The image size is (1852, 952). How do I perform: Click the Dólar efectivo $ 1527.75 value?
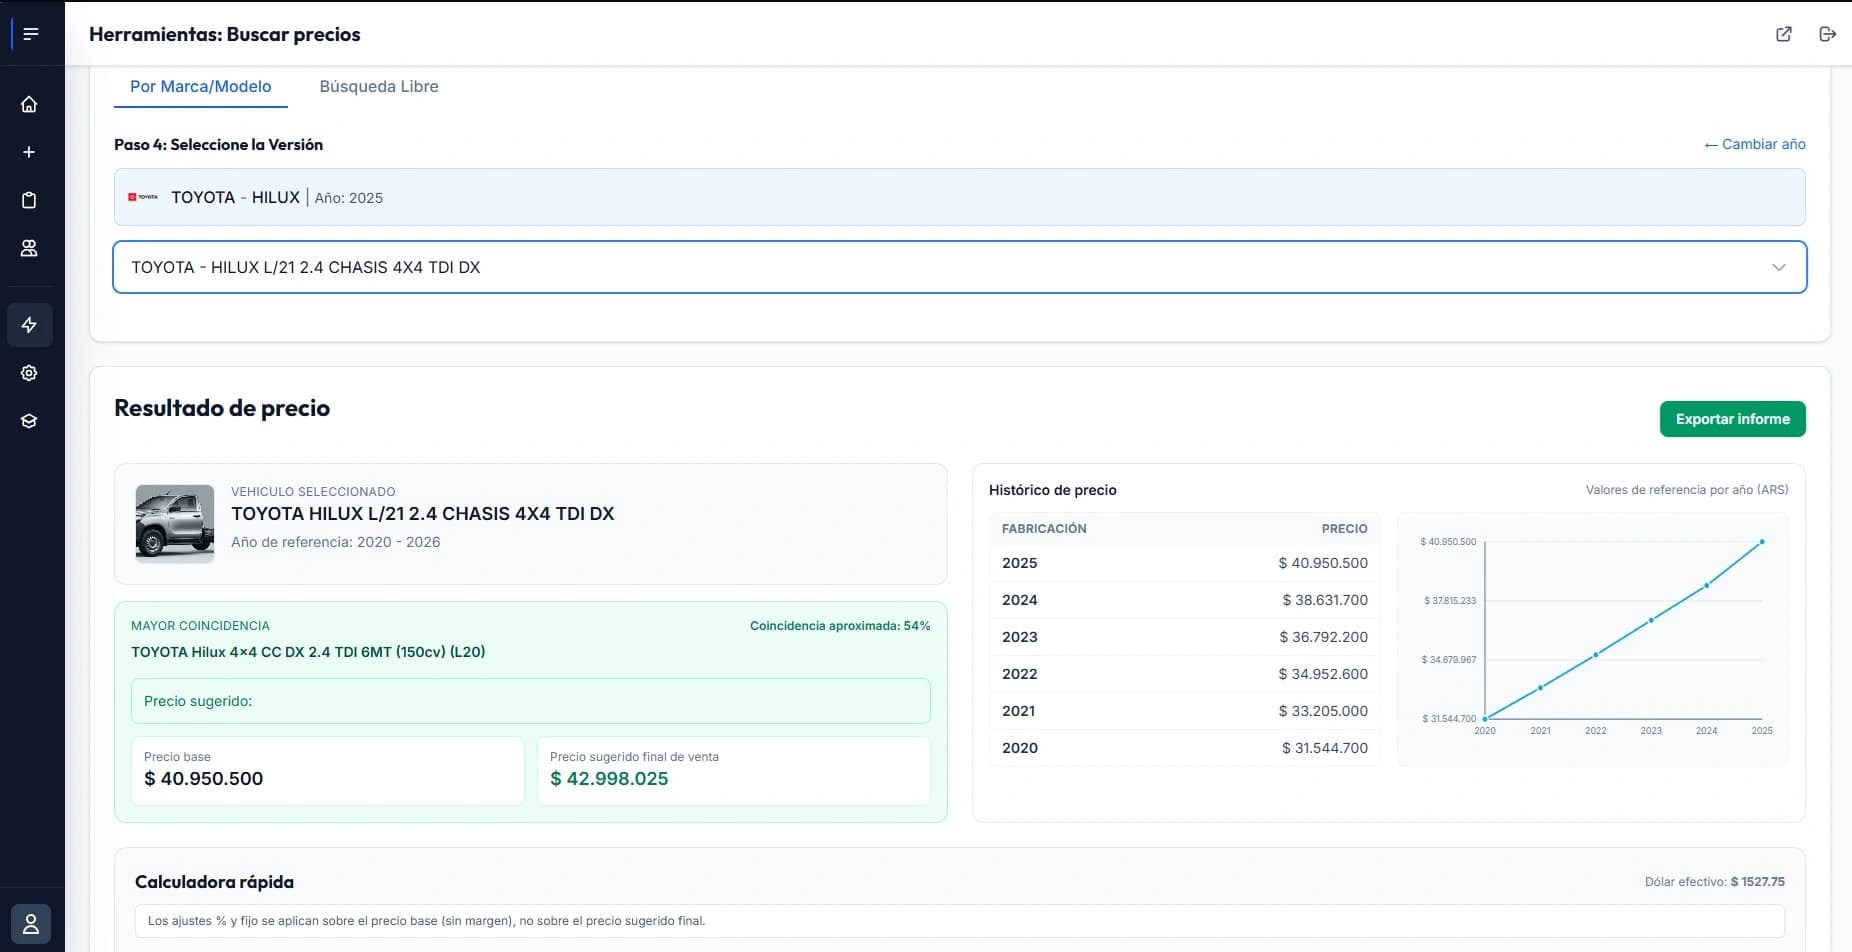[1758, 882]
